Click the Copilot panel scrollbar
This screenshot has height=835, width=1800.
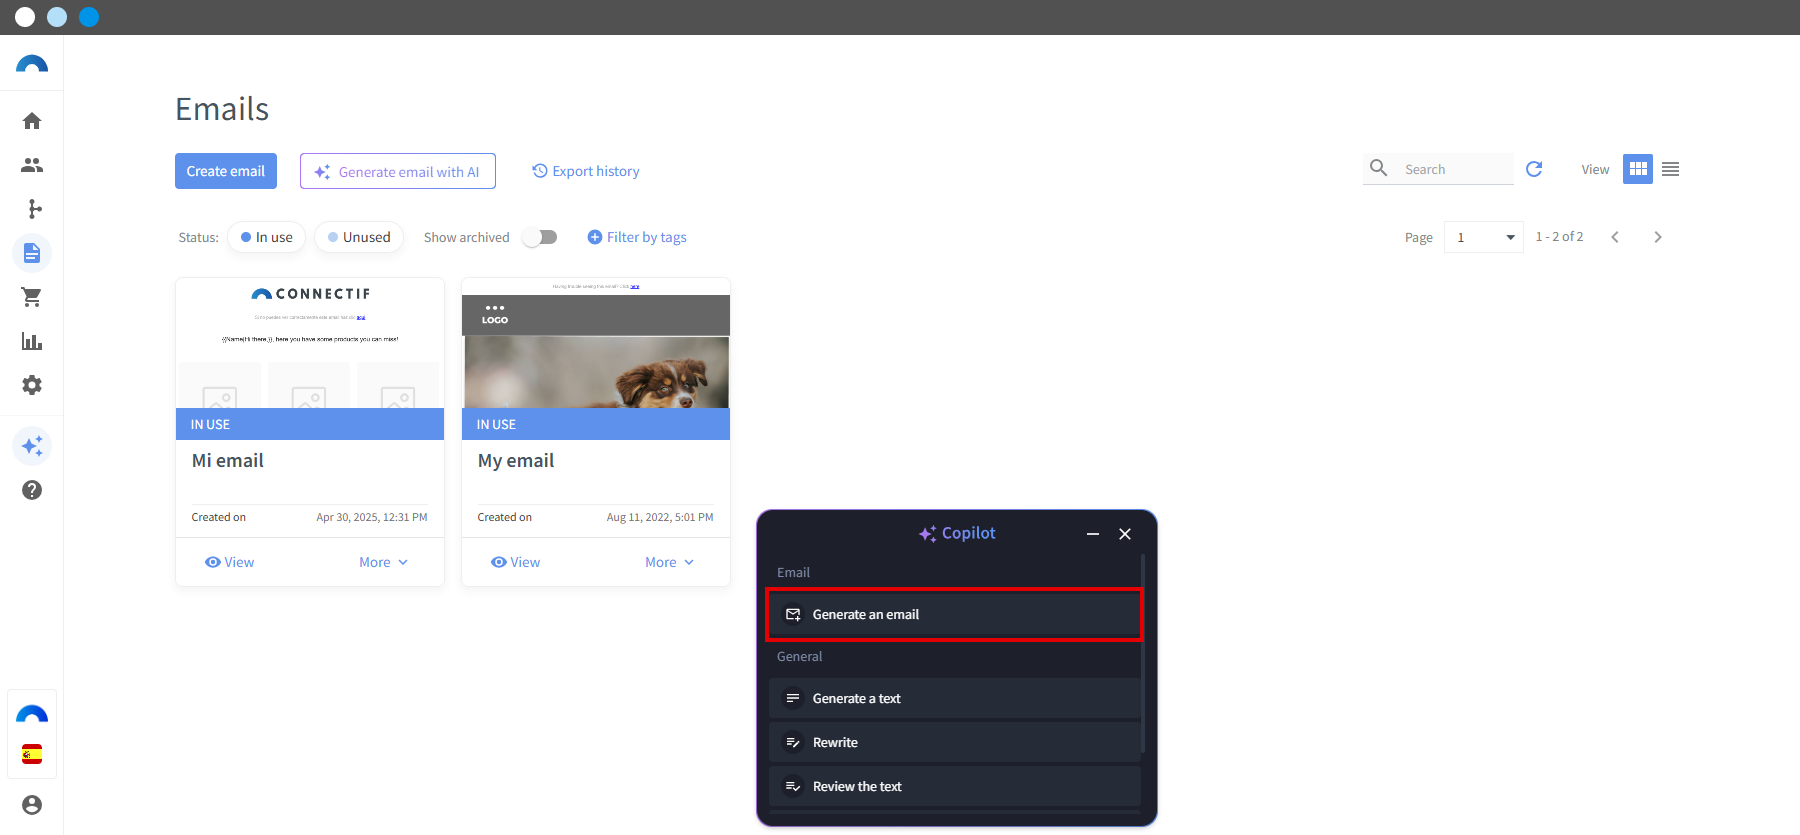(x=1143, y=655)
